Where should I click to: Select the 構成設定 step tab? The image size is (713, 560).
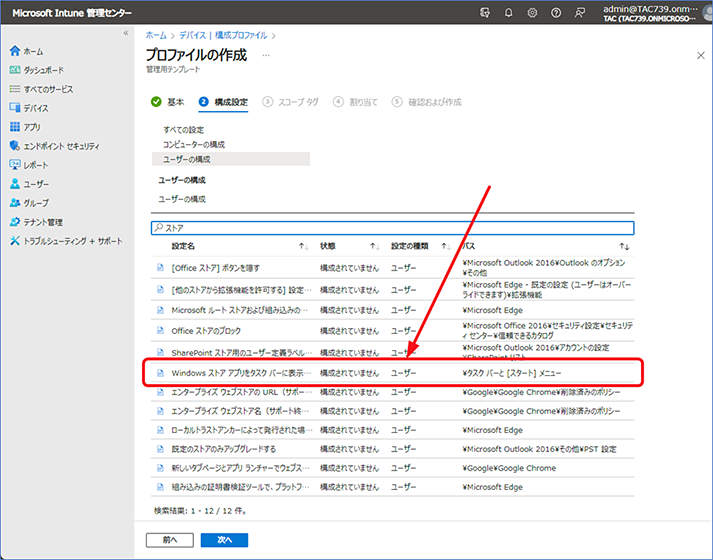223,102
